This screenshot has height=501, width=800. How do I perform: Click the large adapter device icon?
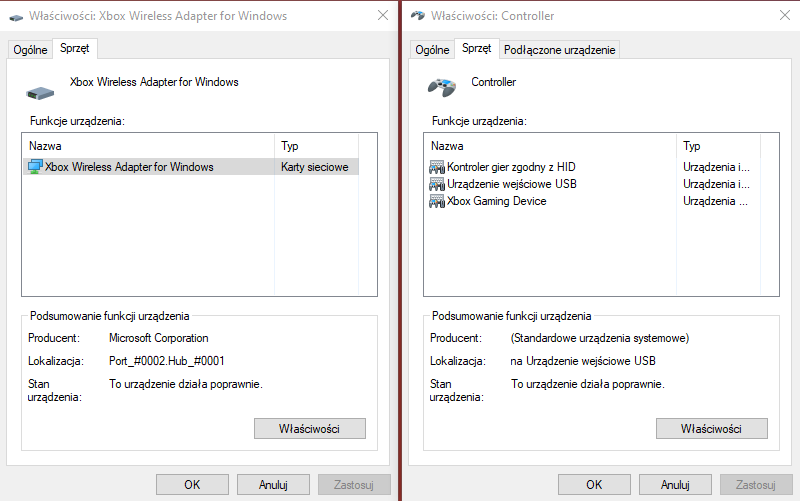[40, 92]
